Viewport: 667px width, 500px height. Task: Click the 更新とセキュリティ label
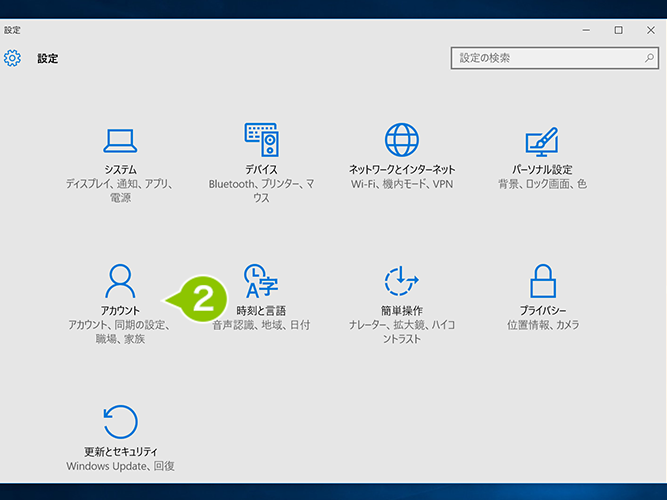(121, 451)
